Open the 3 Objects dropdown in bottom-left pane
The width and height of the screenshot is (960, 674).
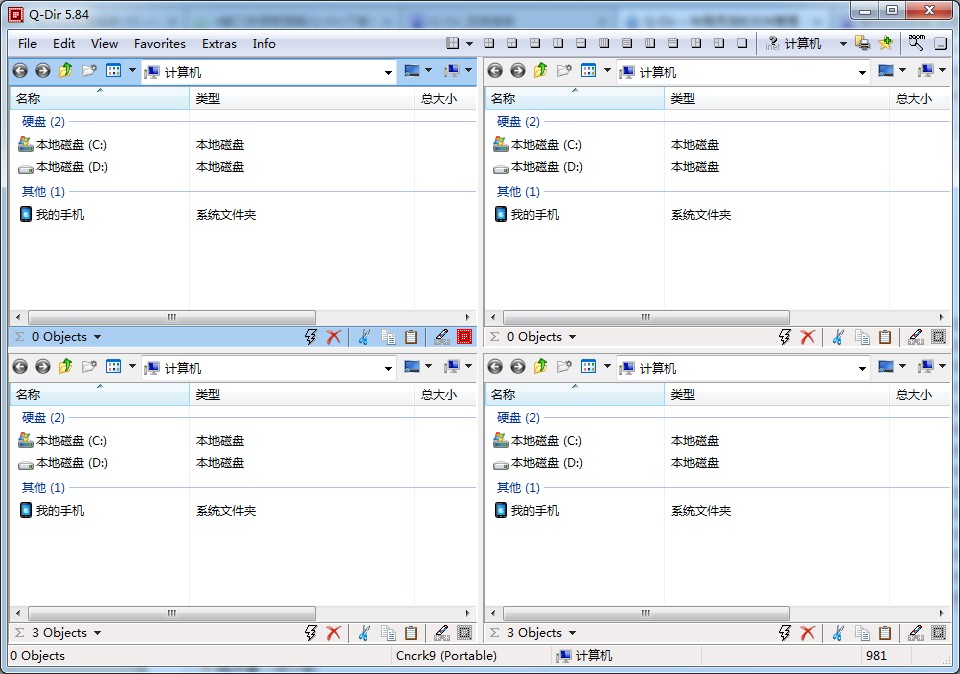point(97,632)
